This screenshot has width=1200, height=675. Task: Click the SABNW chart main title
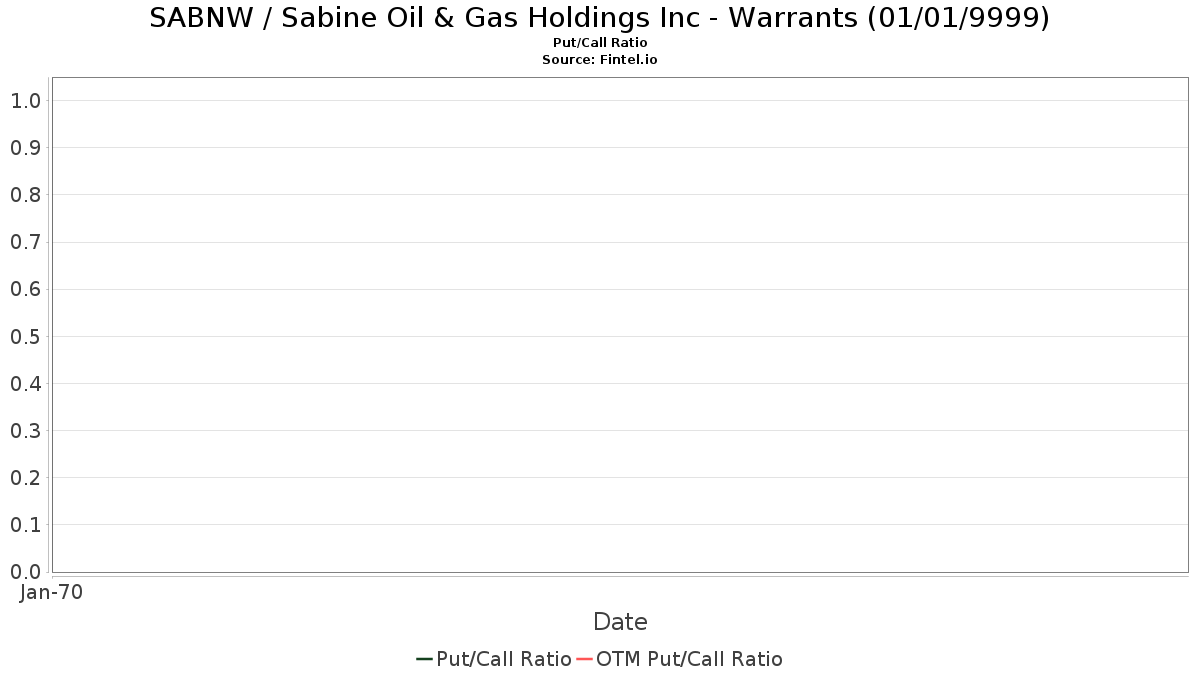pos(599,18)
